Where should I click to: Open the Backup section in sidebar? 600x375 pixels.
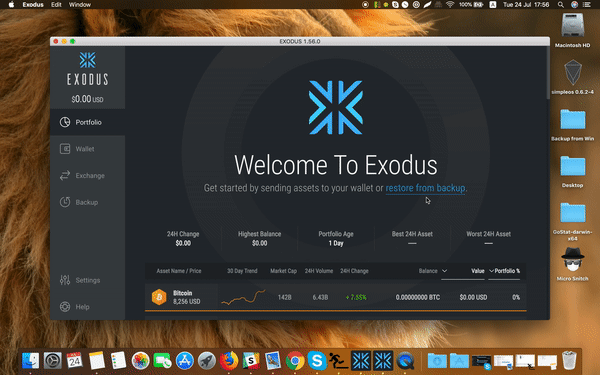click(x=87, y=202)
